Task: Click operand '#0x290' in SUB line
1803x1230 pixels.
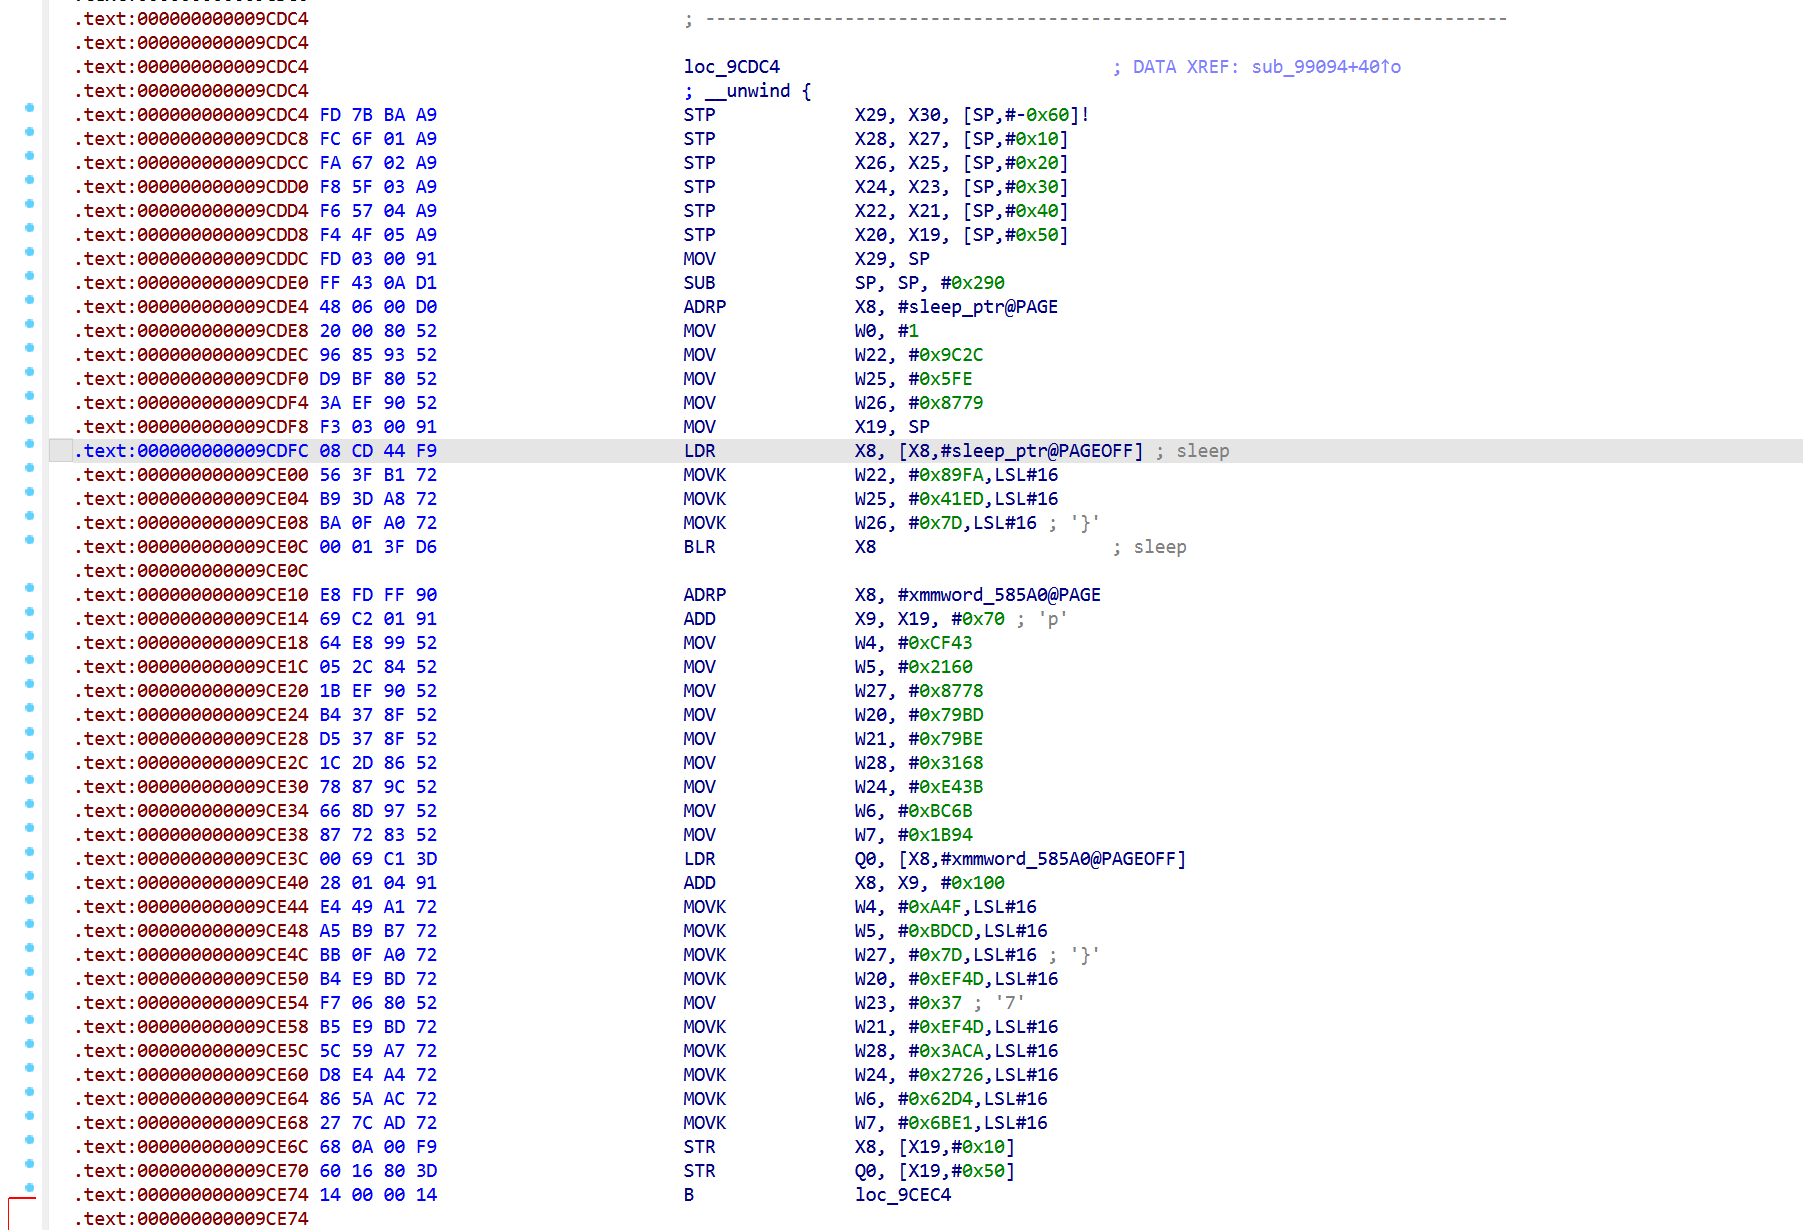Action: tap(972, 283)
